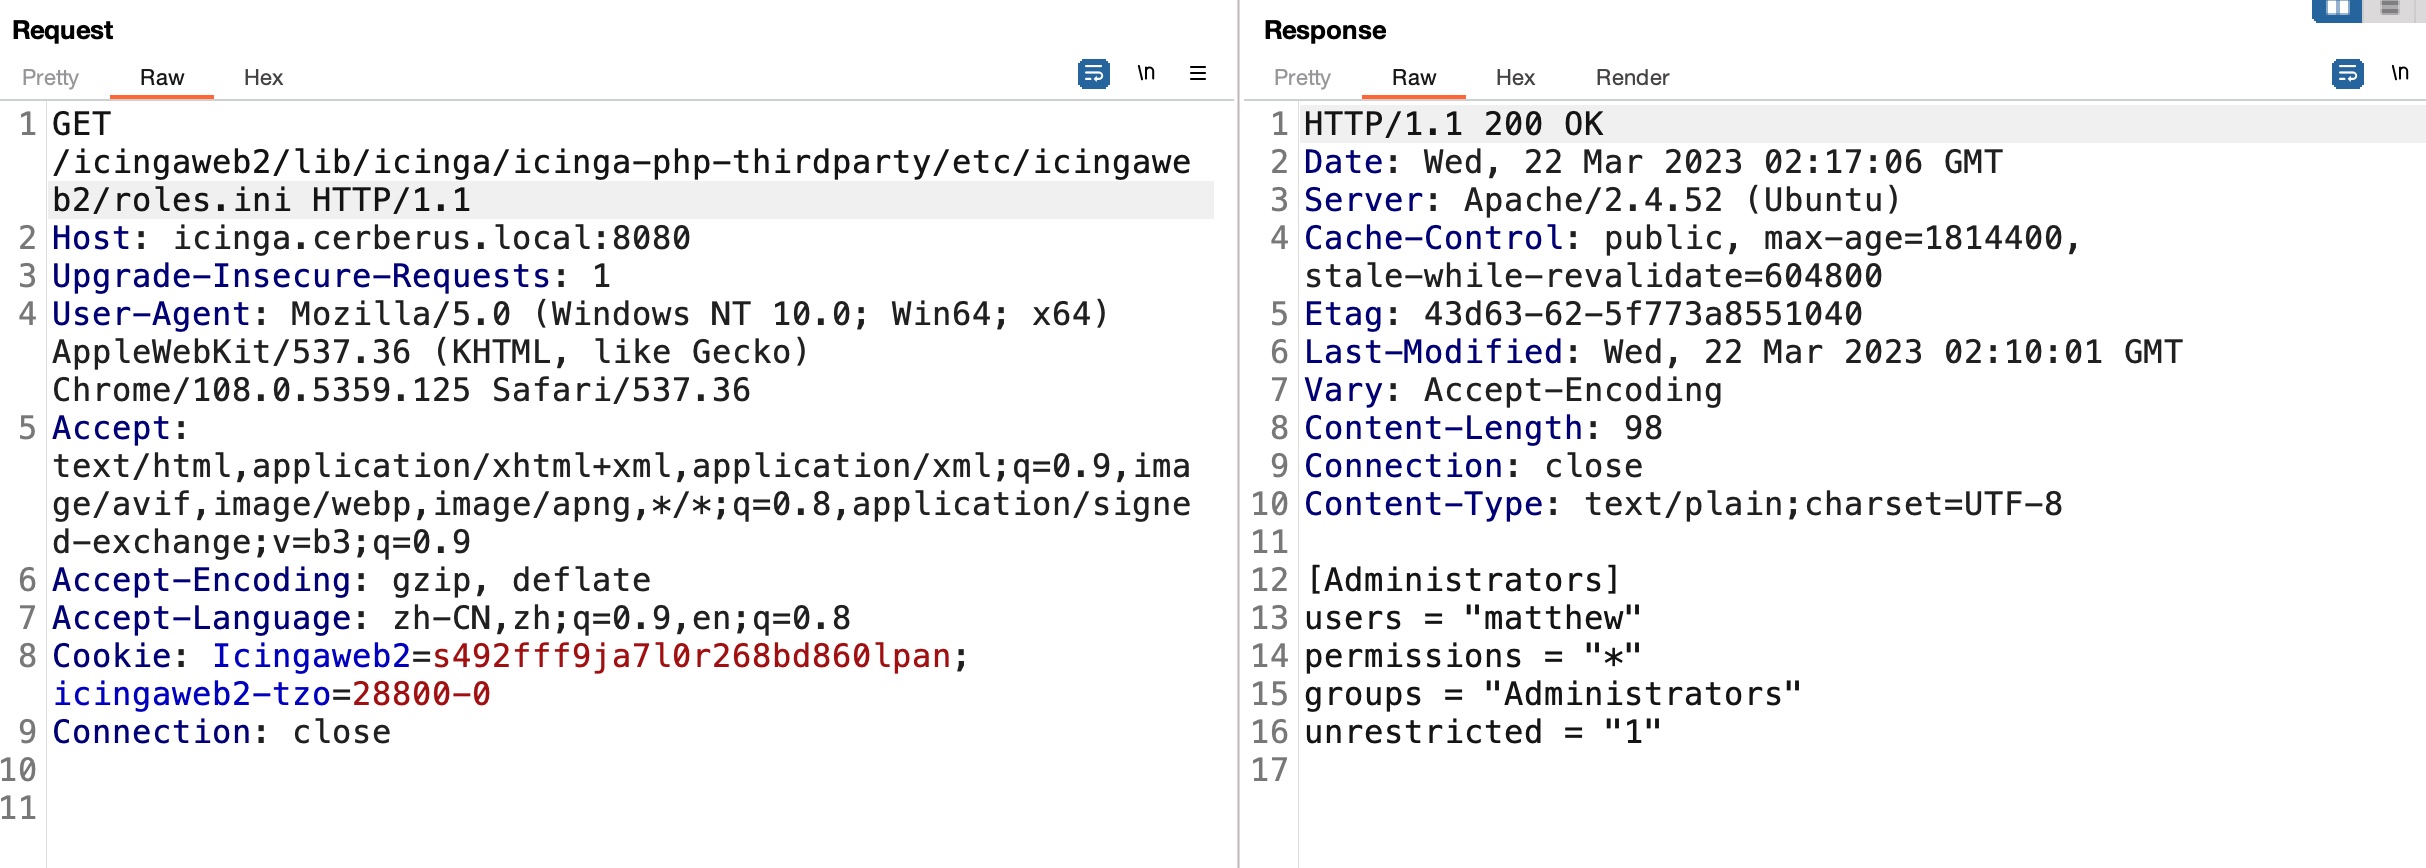Screen dimensions: 2426x868
Task: Click the Server: Apache/2.4.52 header
Action: [x=1603, y=200]
